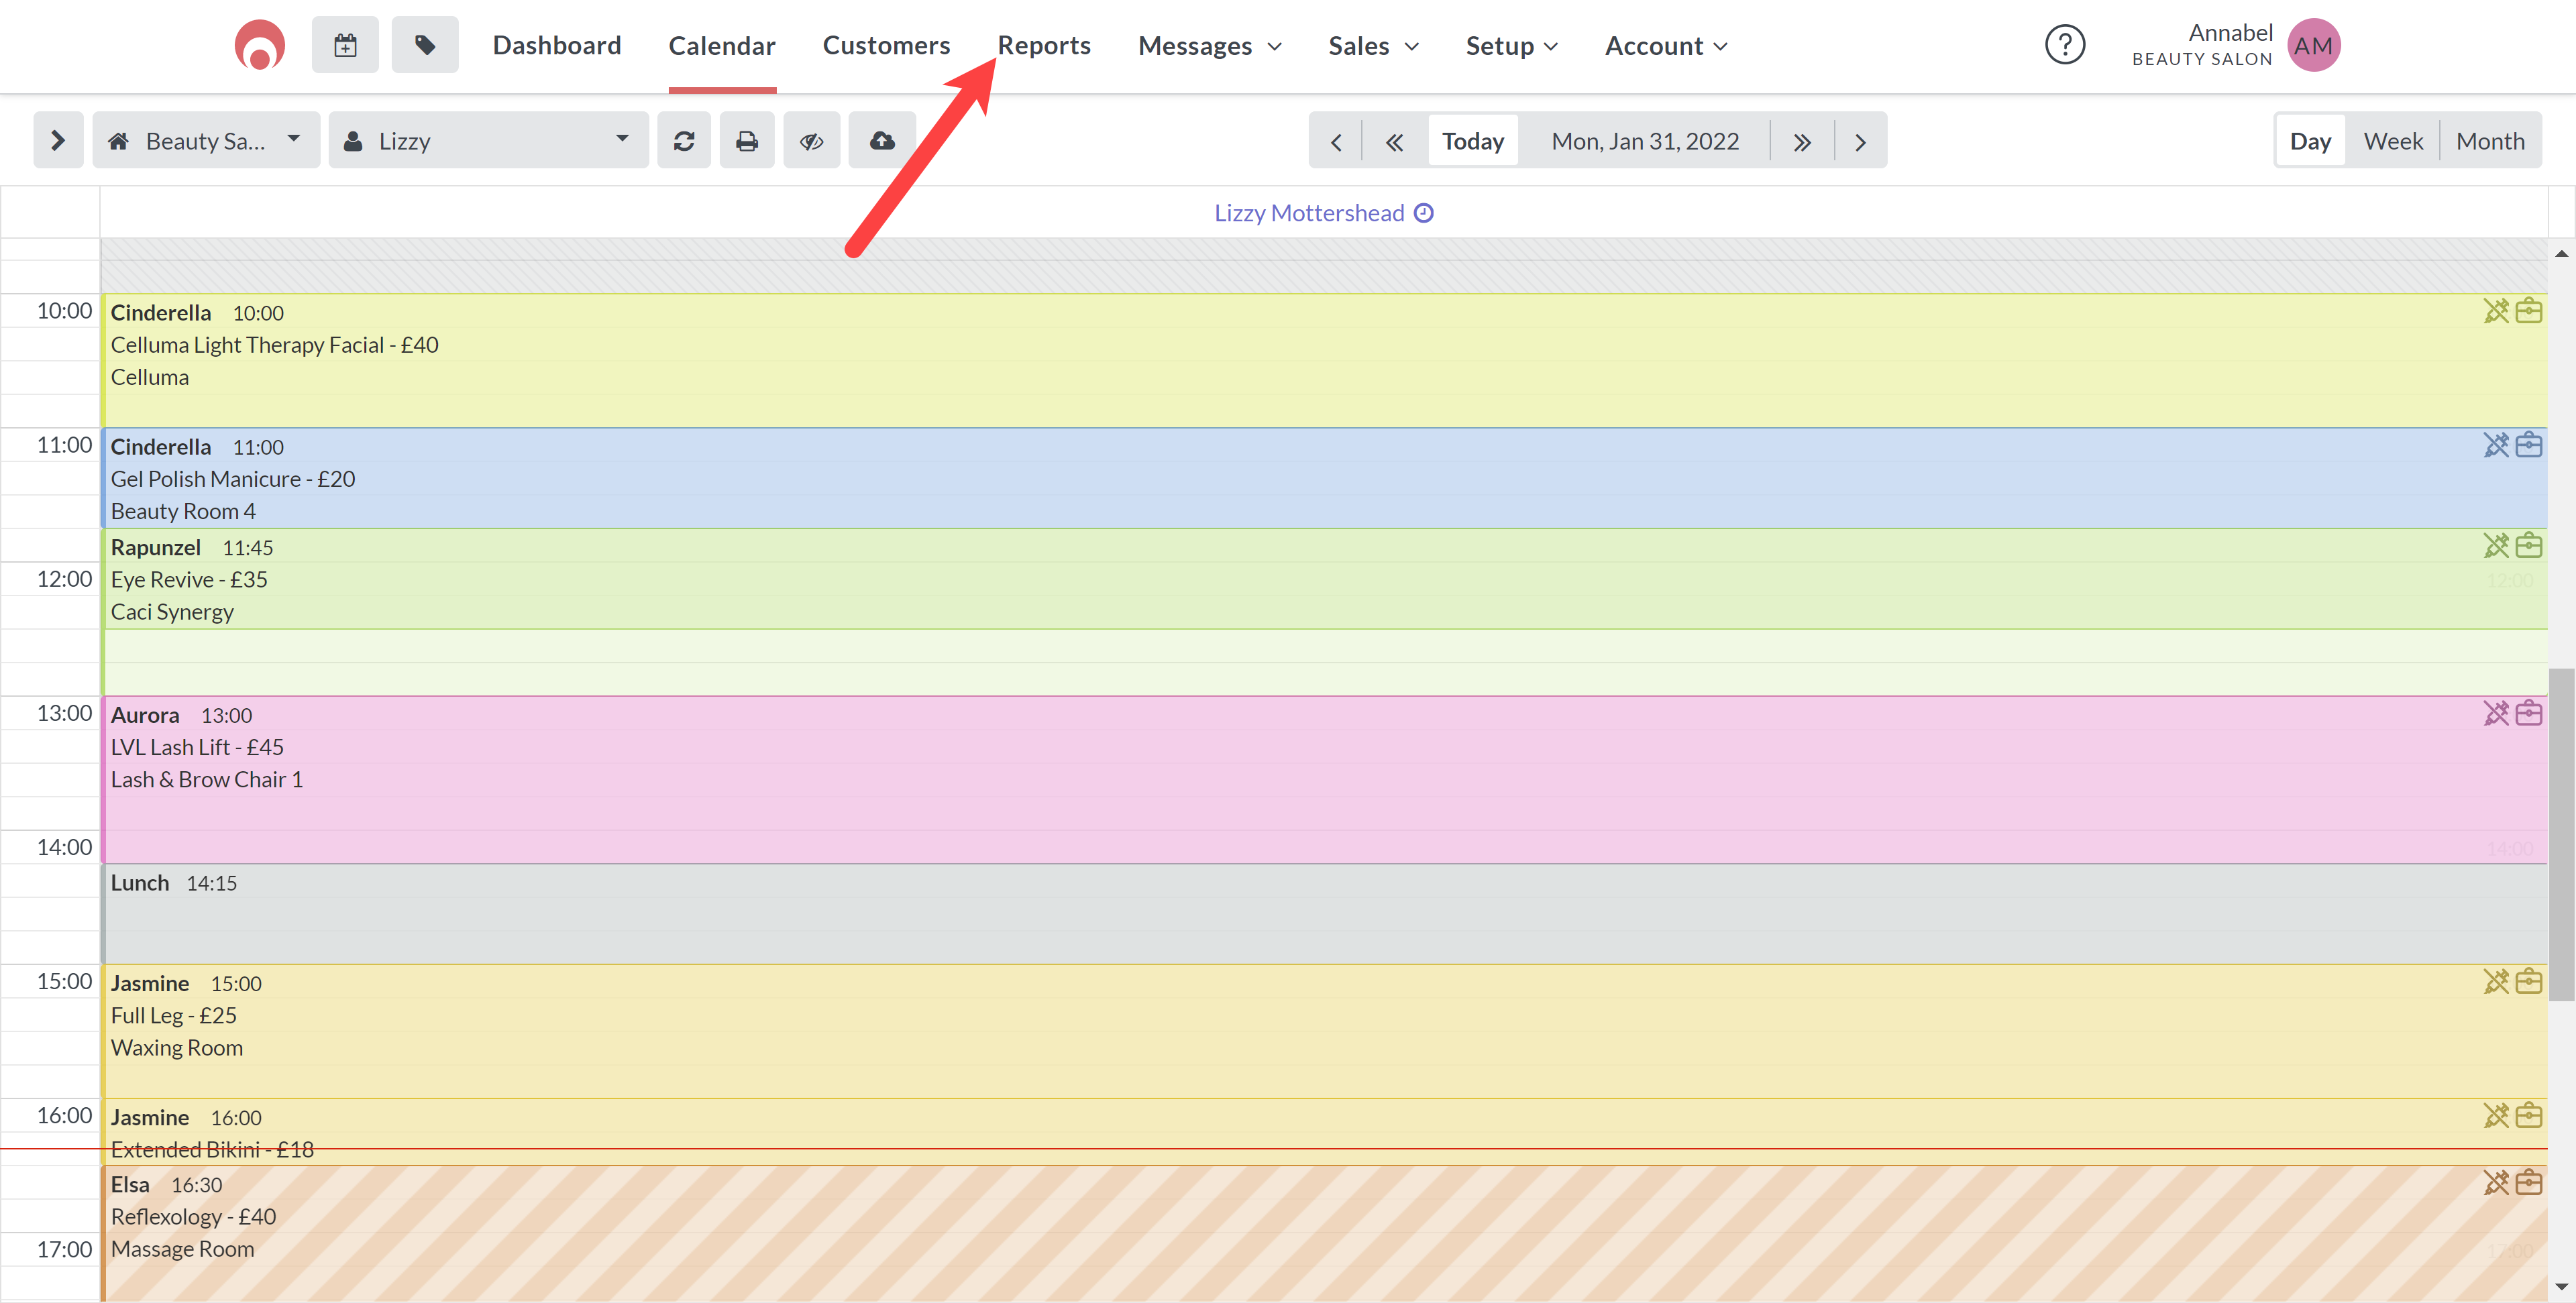2576x1303 pixels.
Task: Switch to Week view
Action: [2393, 141]
